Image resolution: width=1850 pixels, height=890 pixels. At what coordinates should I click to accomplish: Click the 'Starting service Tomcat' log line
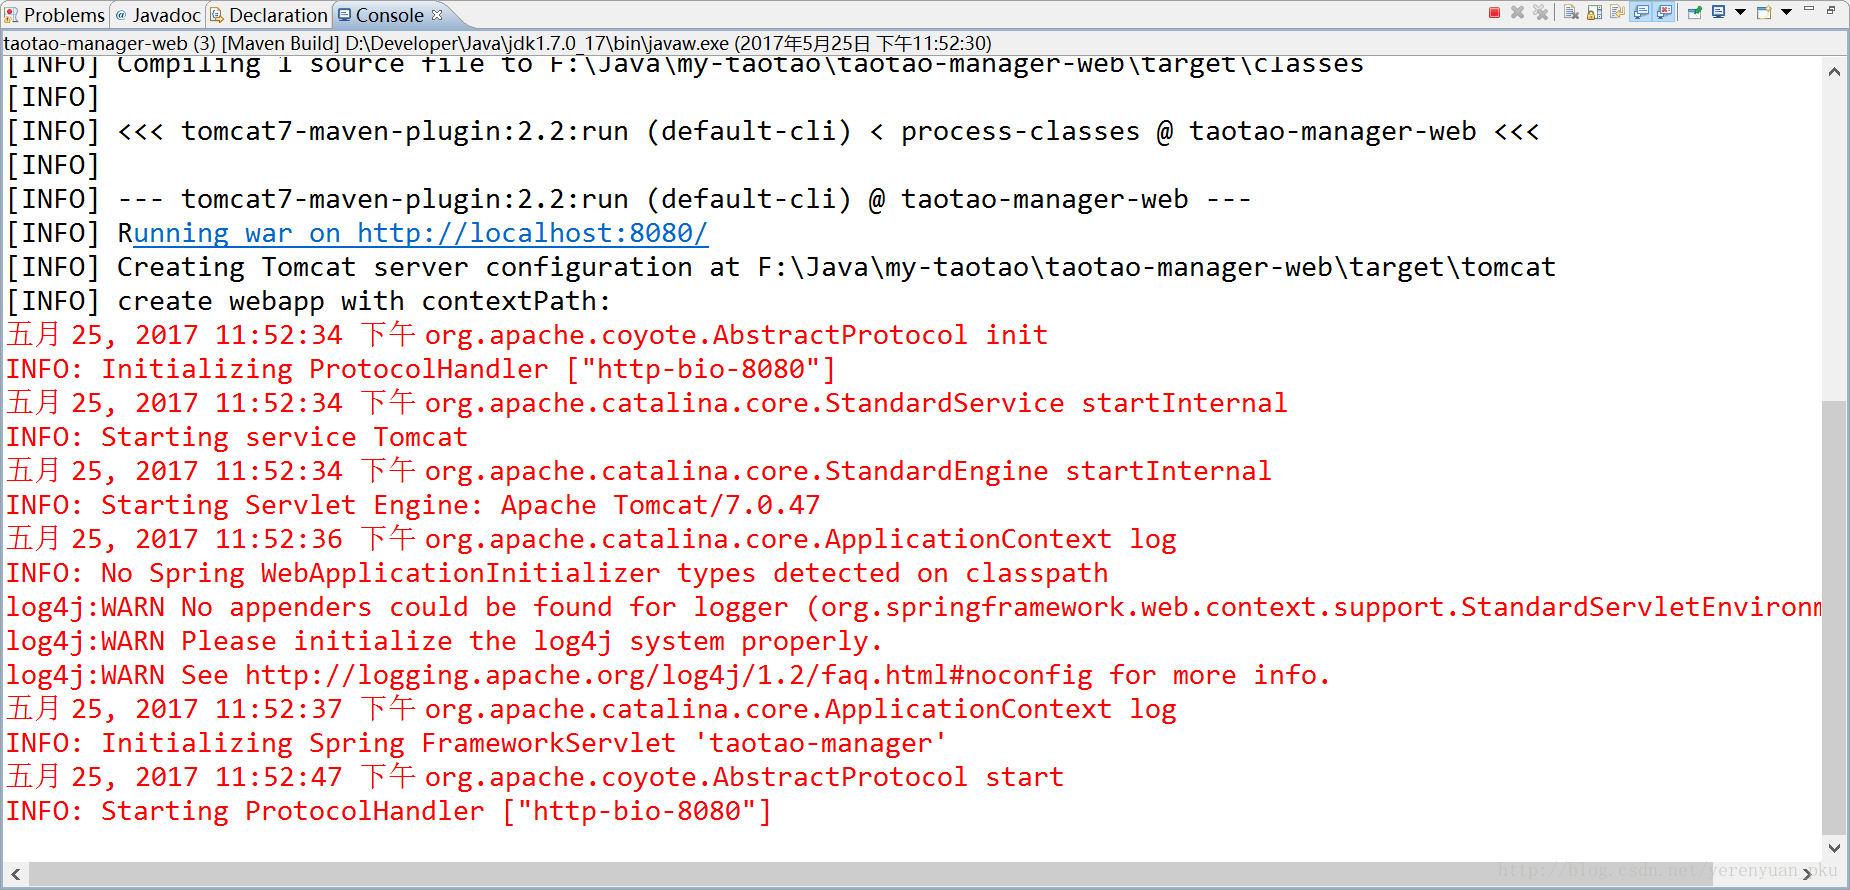point(237,437)
